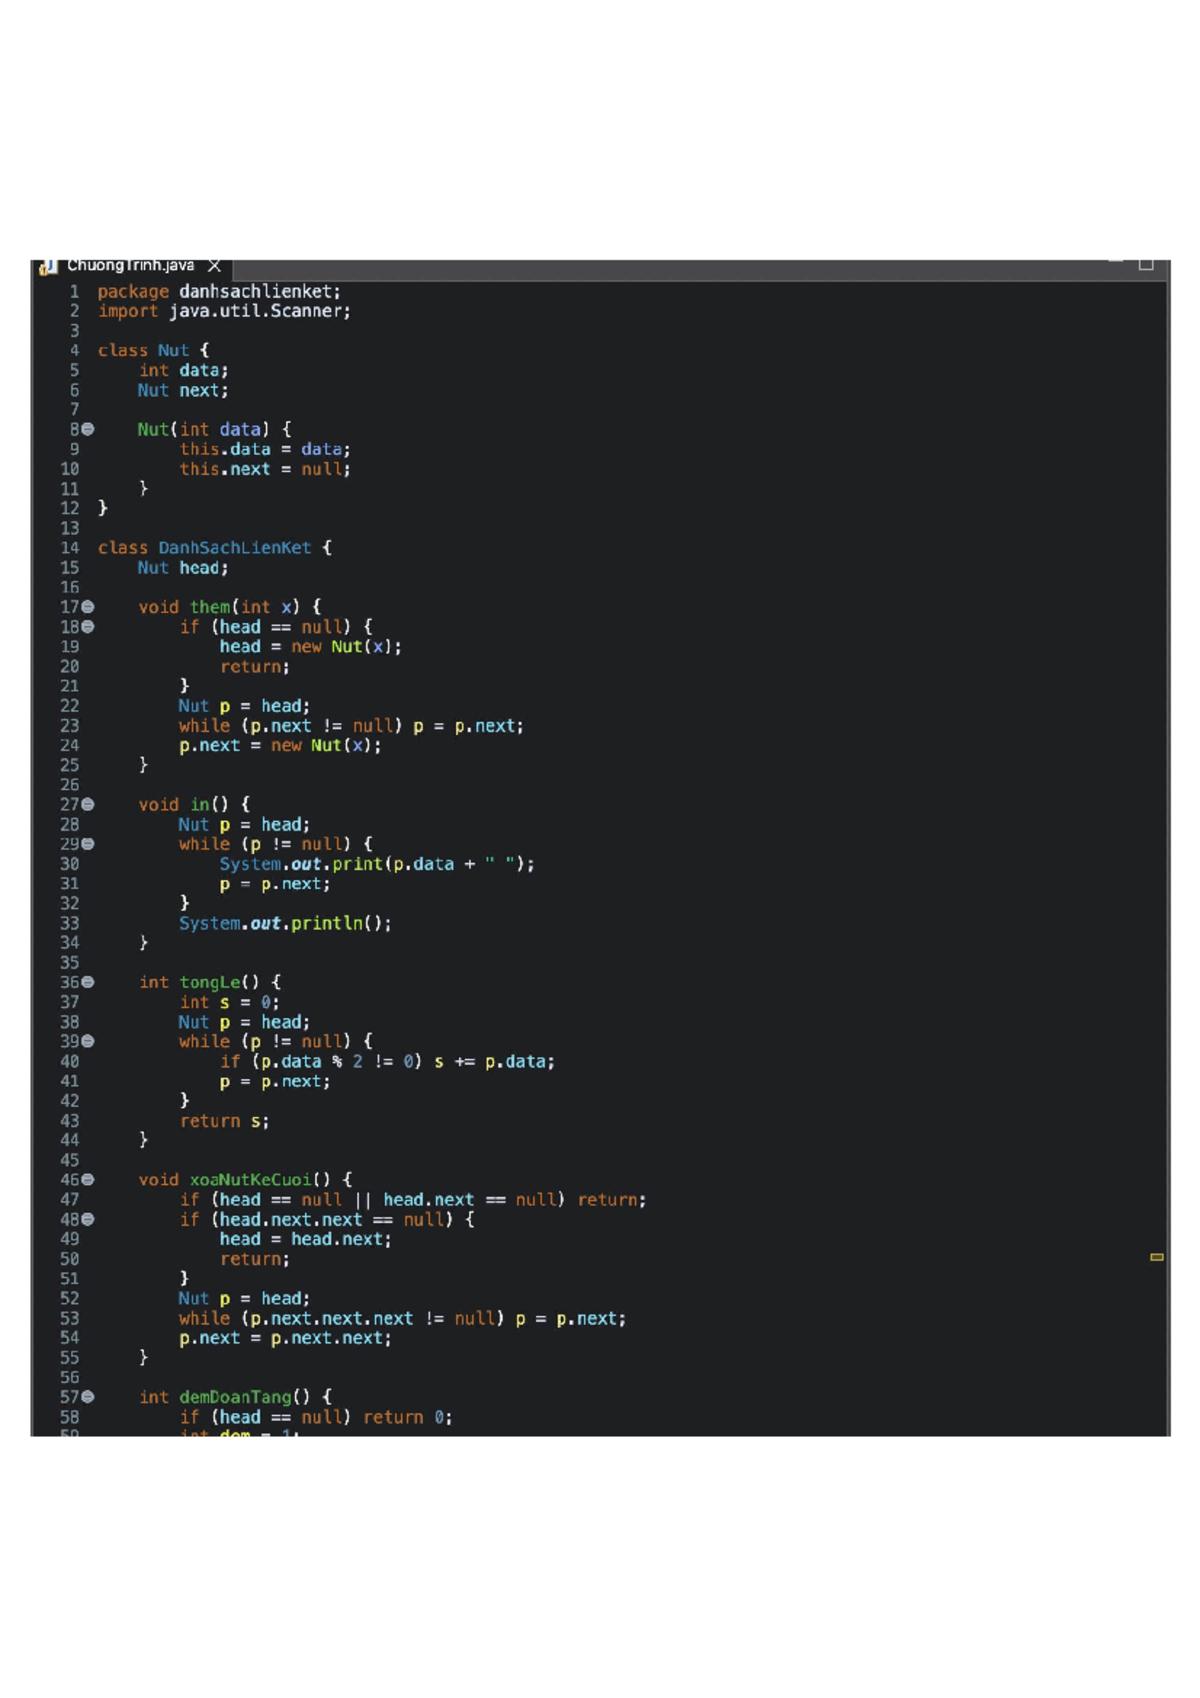Collapse the them method fold marker
Image resolution: width=1200 pixels, height=1698 pixels.
[88, 607]
